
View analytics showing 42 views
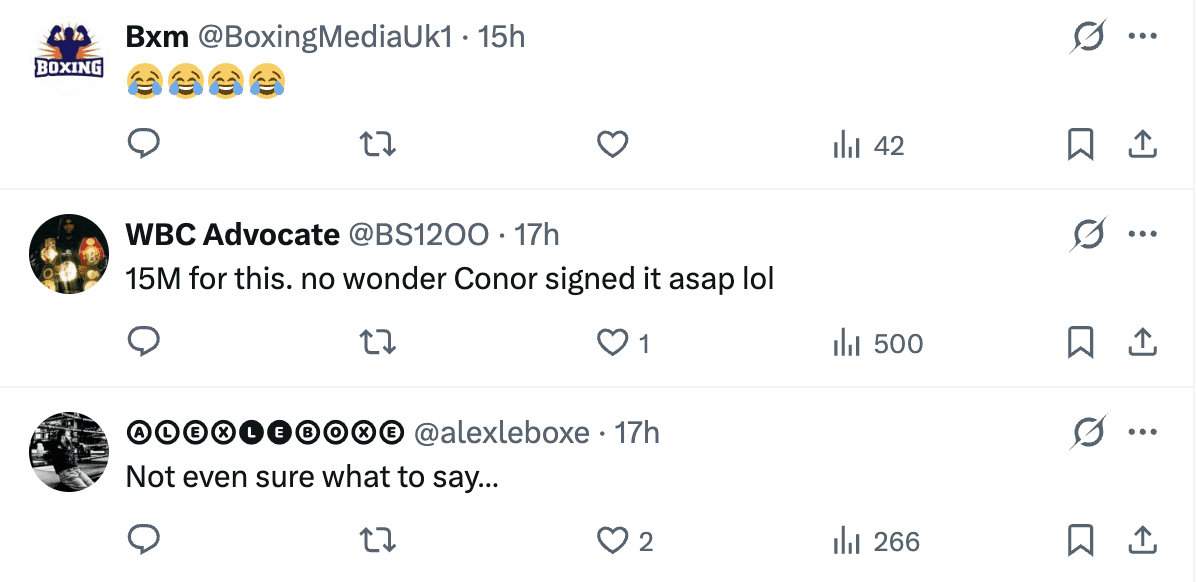[868, 146]
